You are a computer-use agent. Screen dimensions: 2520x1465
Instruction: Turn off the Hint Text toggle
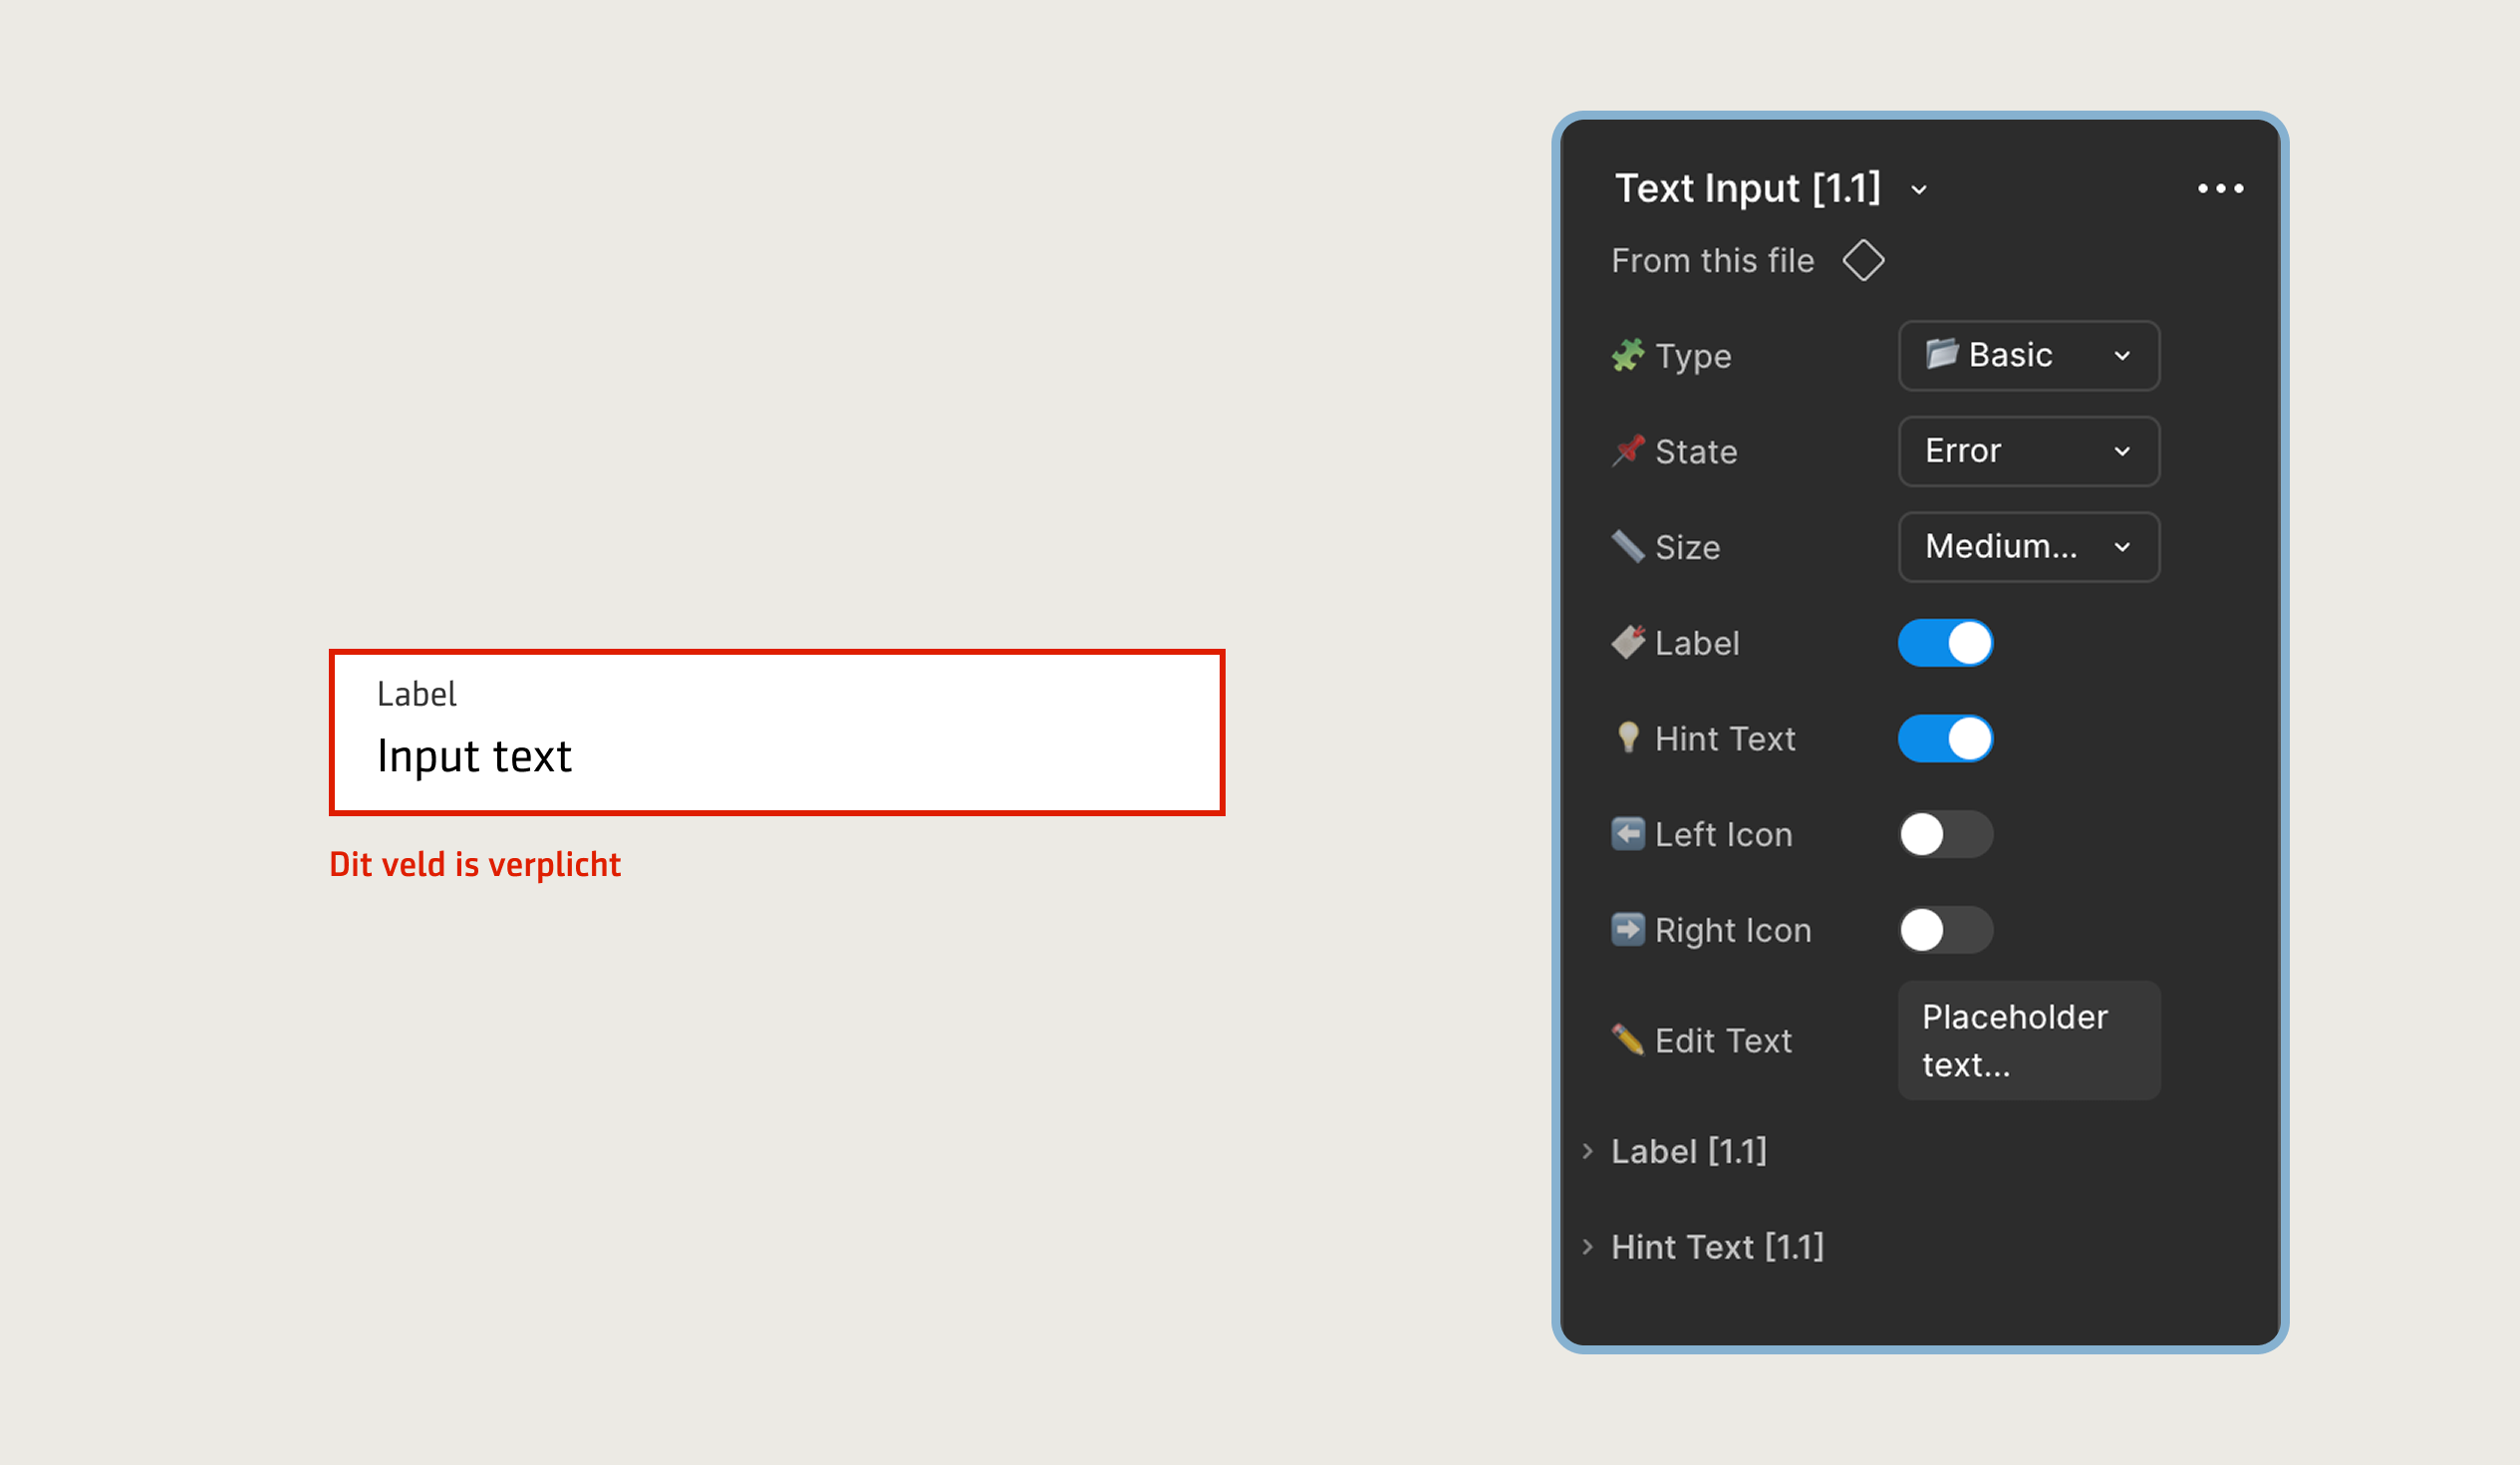1945,738
